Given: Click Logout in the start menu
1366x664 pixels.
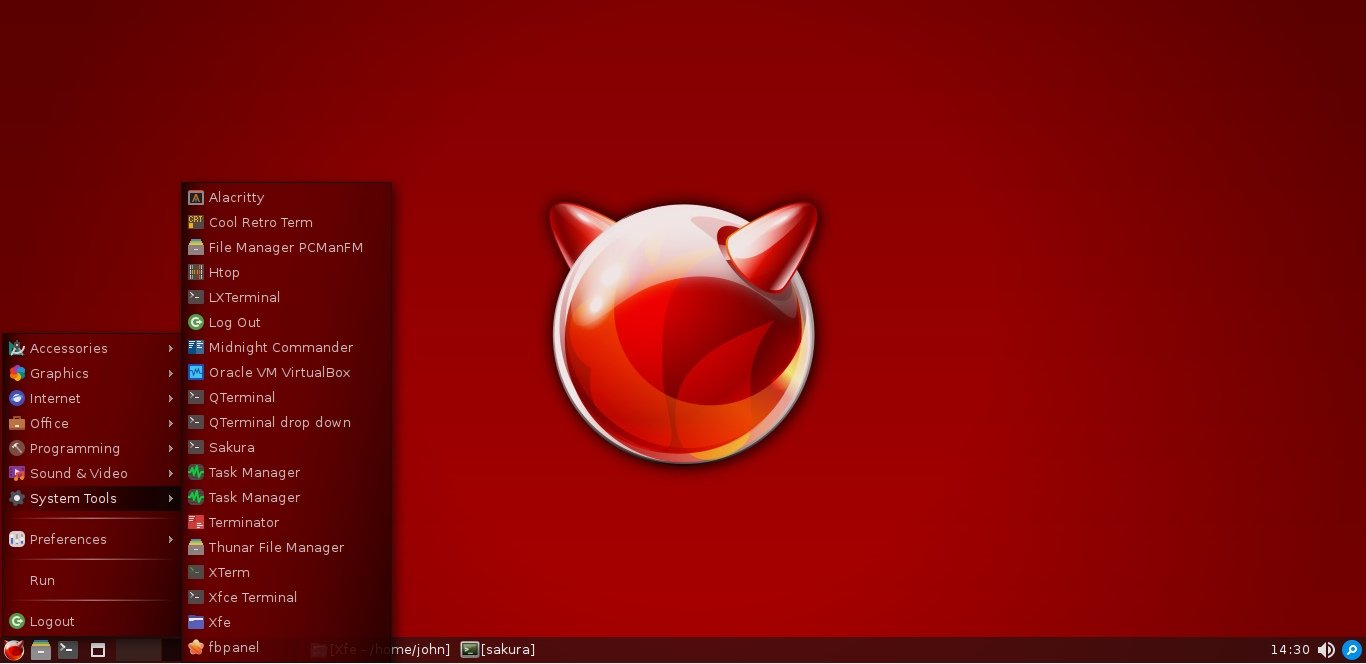Looking at the screenshot, I should (x=51, y=621).
